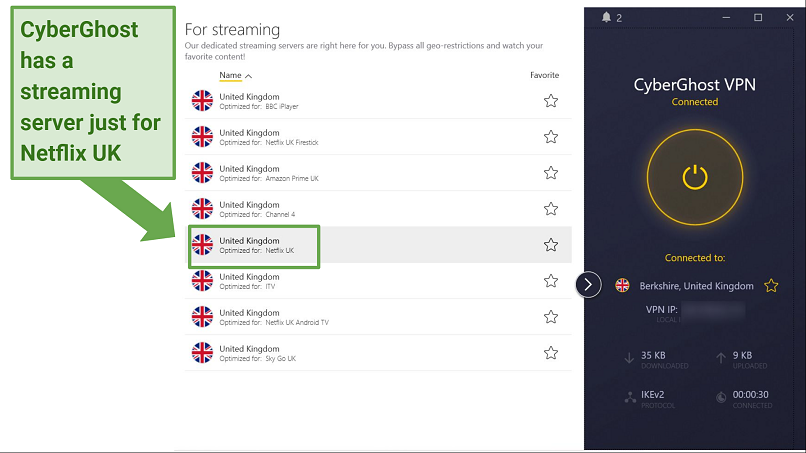Favorite the Netflix UK Android TV server
Screen dimensions: 806x453
(x=550, y=317)
